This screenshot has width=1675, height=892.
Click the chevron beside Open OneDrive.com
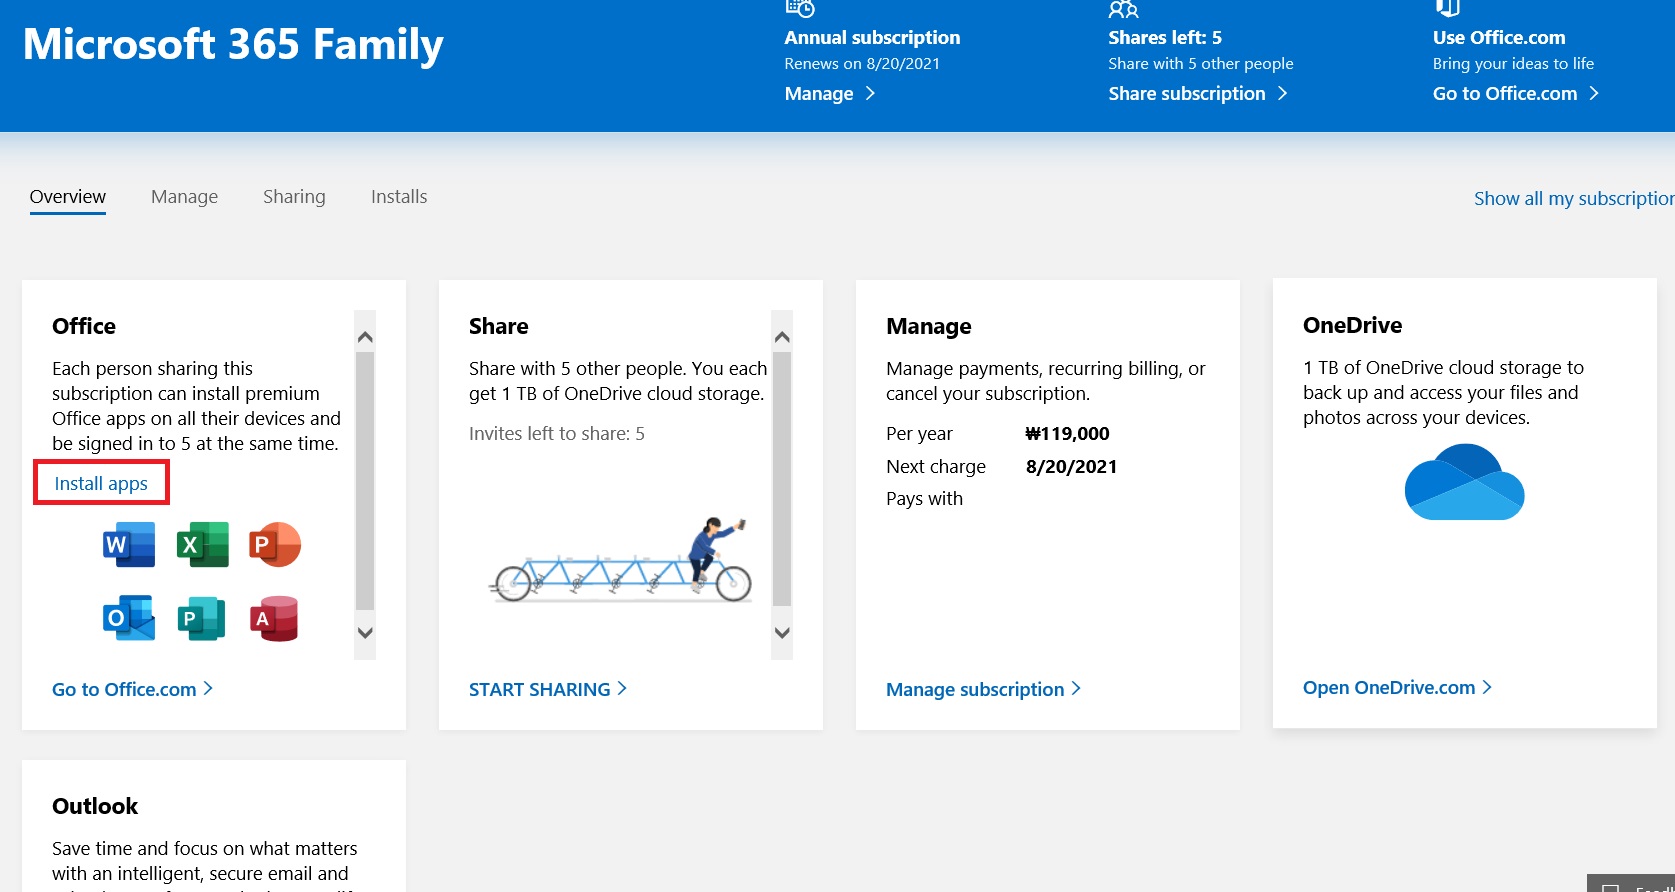[1487, 687]
